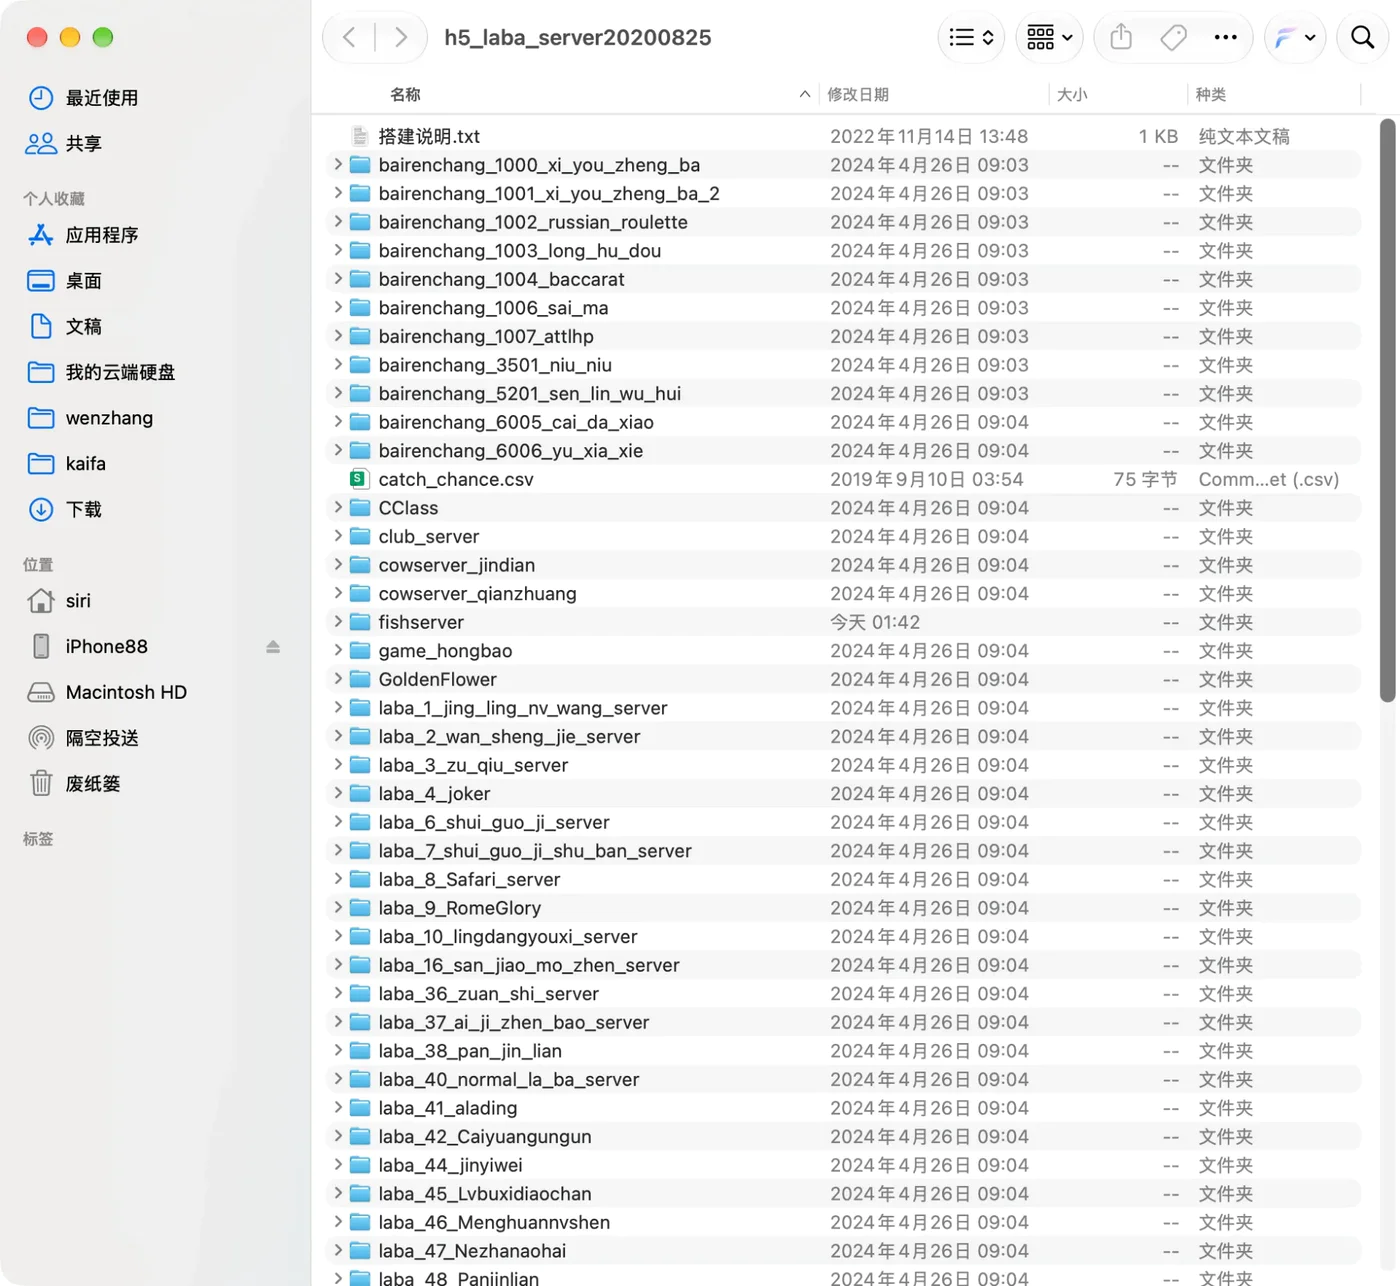1400x1286 pixels.
Task: Eject the iPhone88 device
Action: click(273, 647)
